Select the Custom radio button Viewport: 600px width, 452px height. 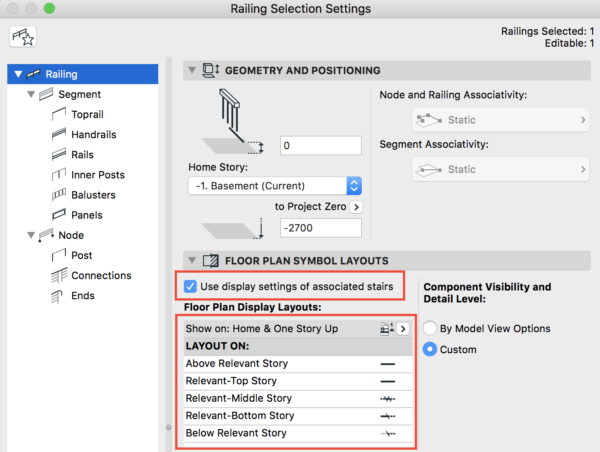(431, 349)
